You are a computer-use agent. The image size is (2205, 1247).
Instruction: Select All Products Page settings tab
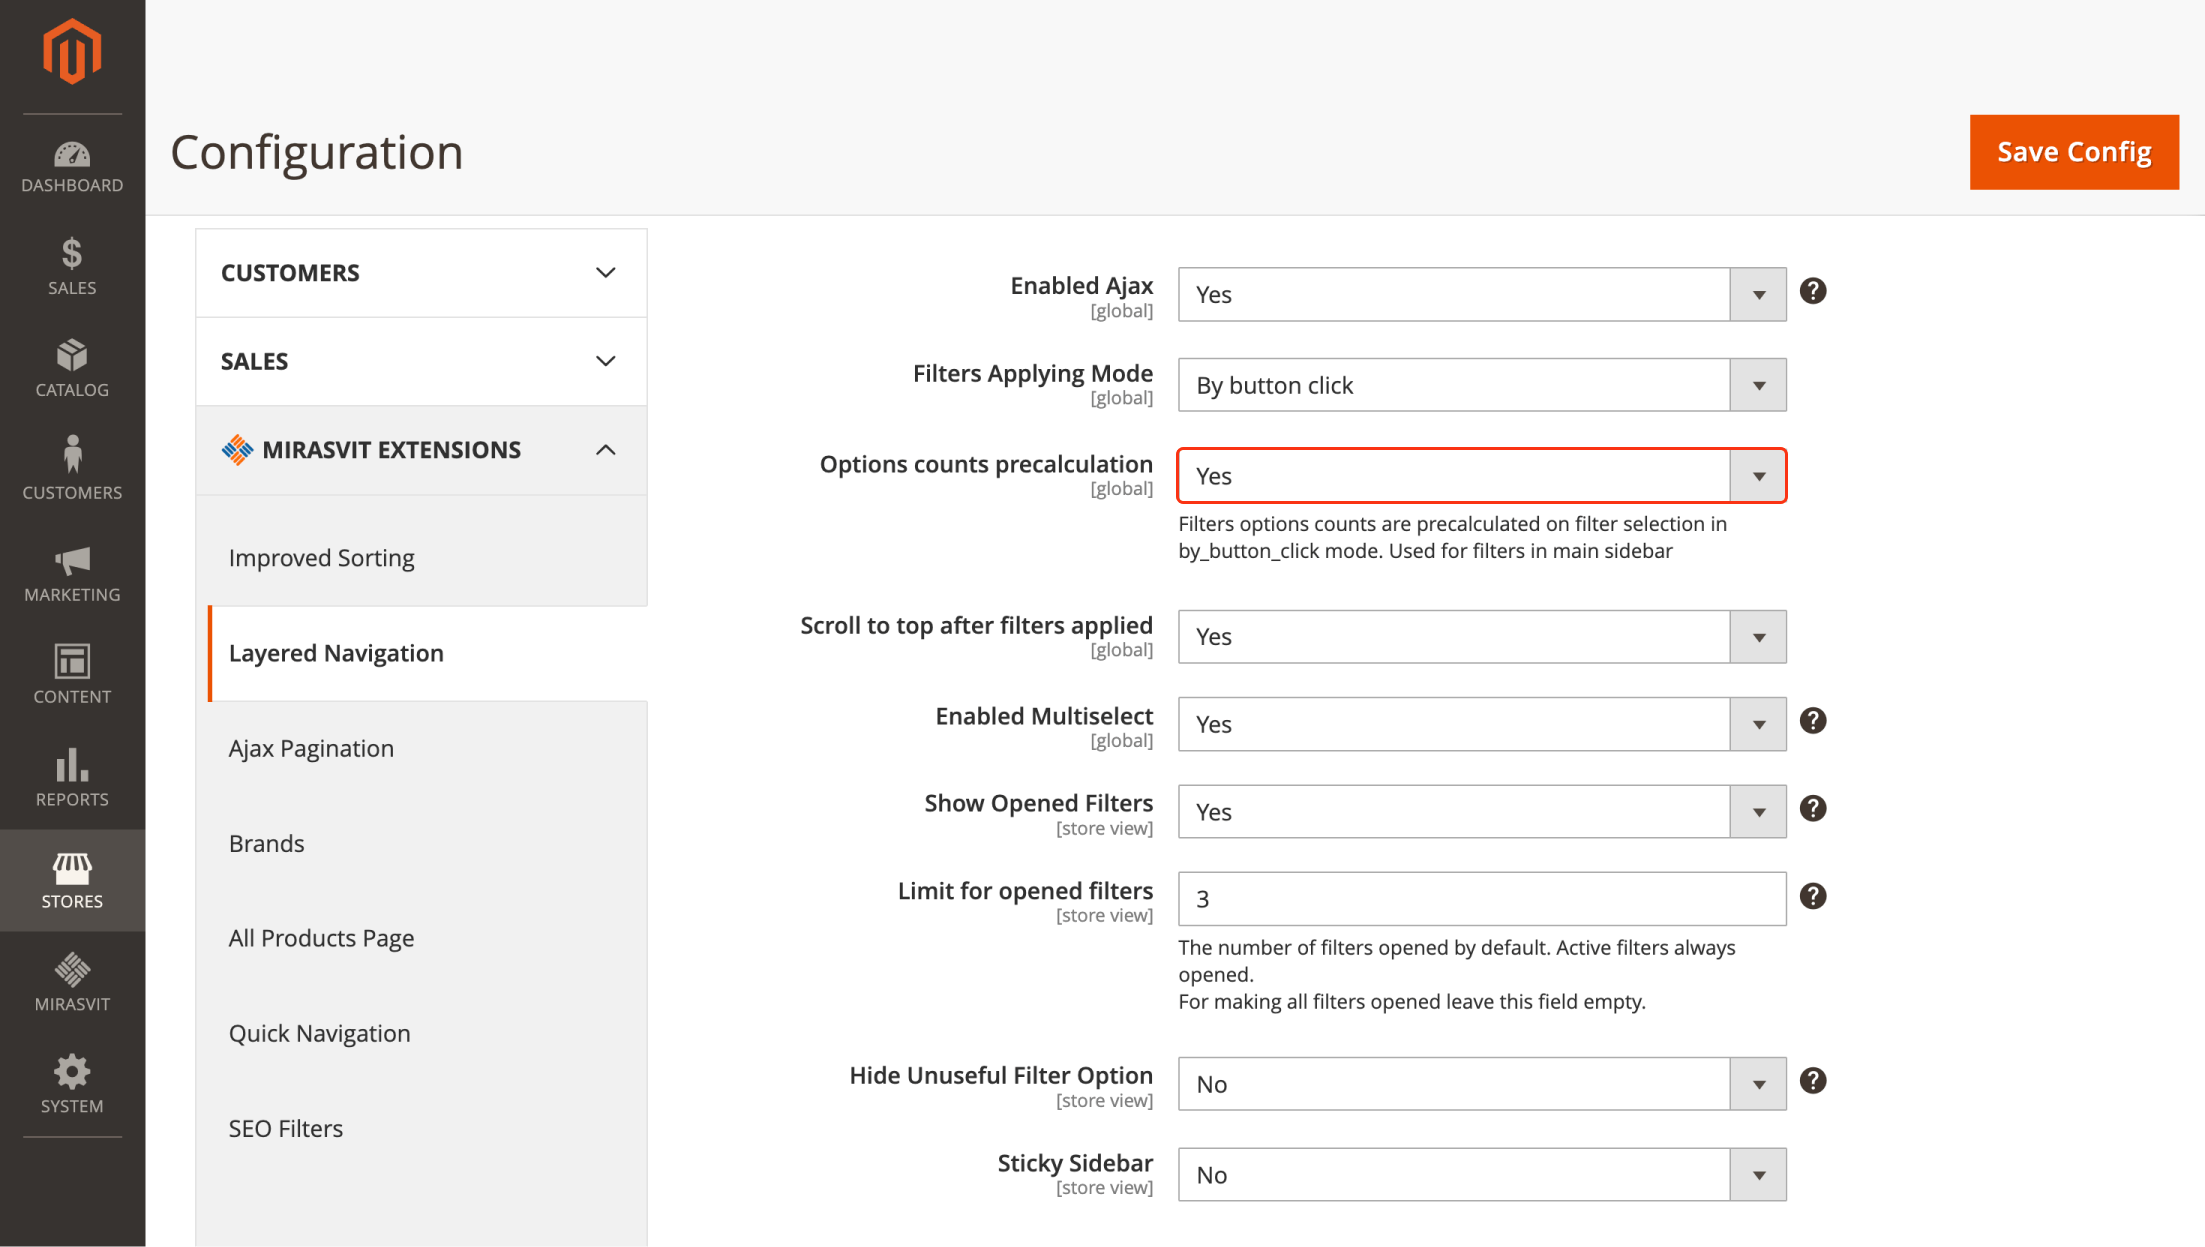tap(427, 938)
